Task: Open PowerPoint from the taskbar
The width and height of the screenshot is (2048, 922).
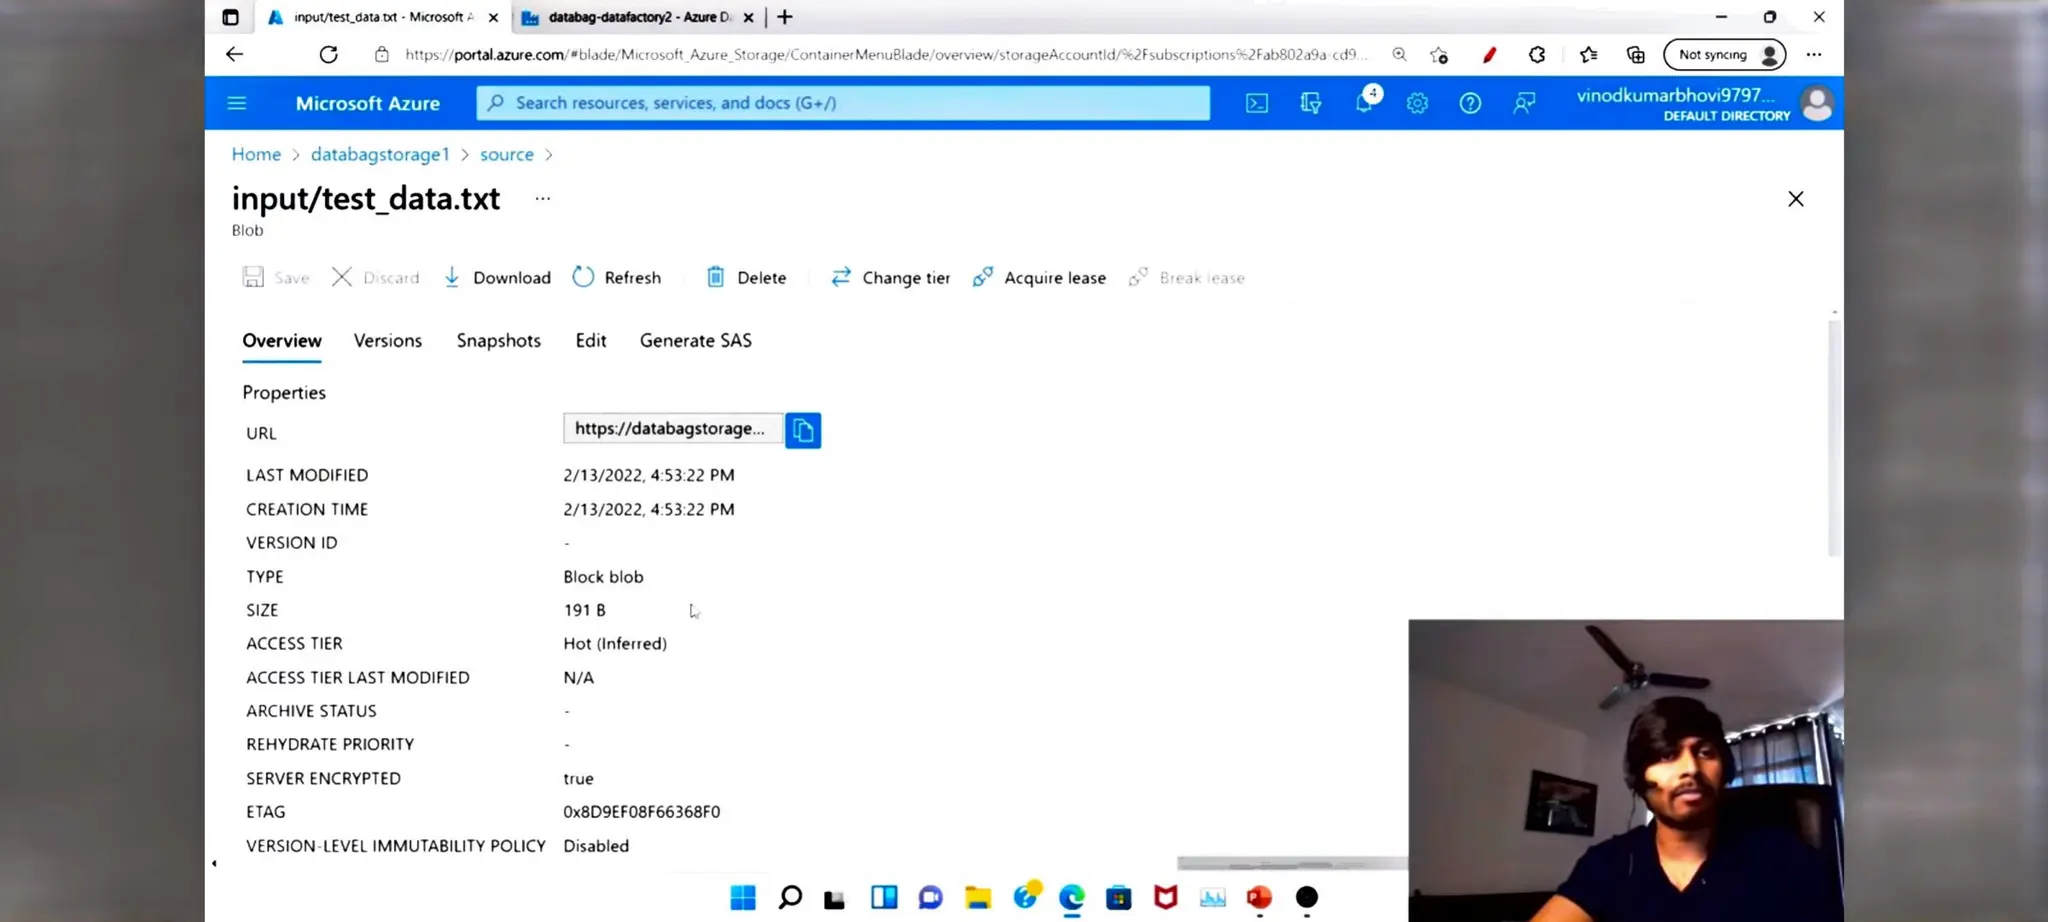Action: tap(1260, 897)
